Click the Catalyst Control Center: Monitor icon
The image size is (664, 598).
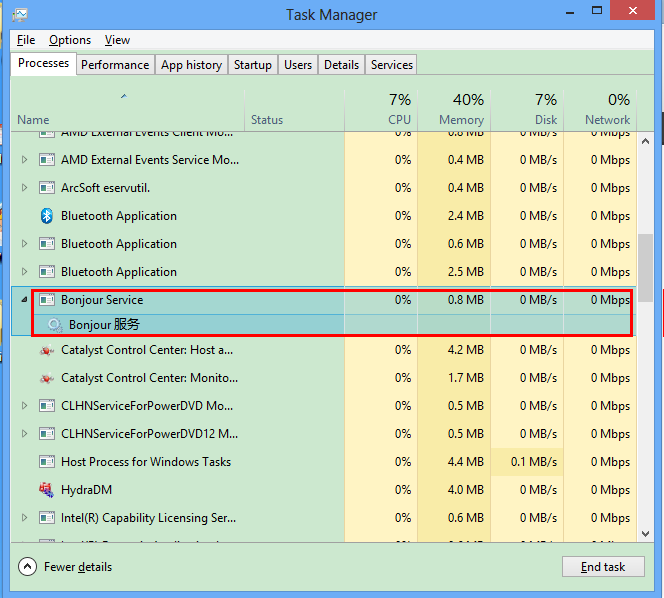tap(46, 378)
